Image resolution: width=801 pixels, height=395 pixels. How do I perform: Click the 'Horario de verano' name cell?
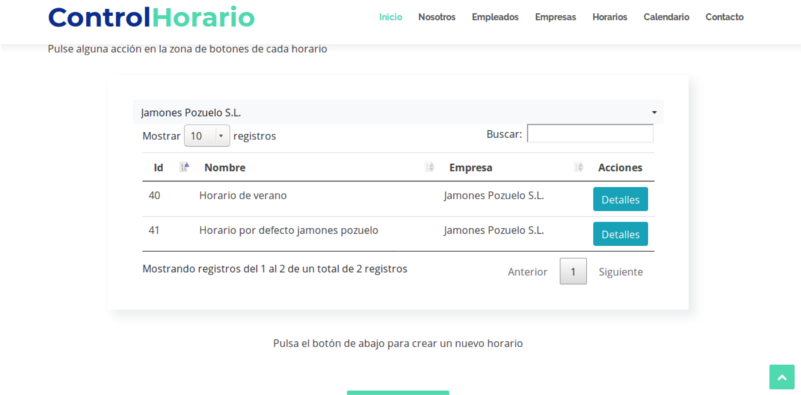[243, 195]
